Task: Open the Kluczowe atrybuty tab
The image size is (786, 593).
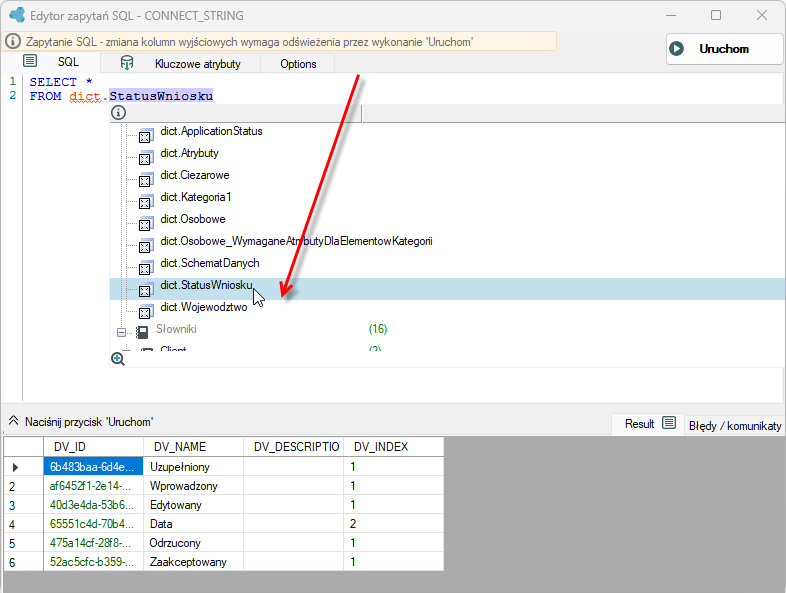Action: [x=180, y=64]
